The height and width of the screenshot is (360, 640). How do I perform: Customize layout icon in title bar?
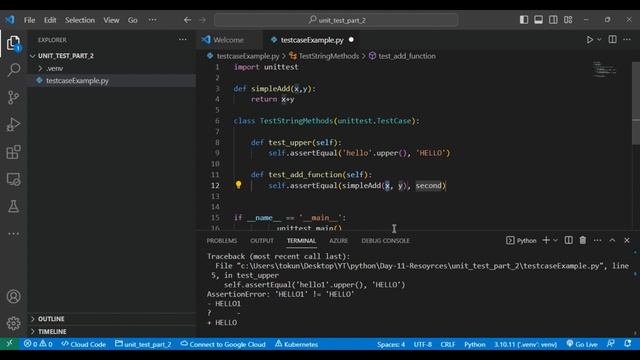pos(568,20)
